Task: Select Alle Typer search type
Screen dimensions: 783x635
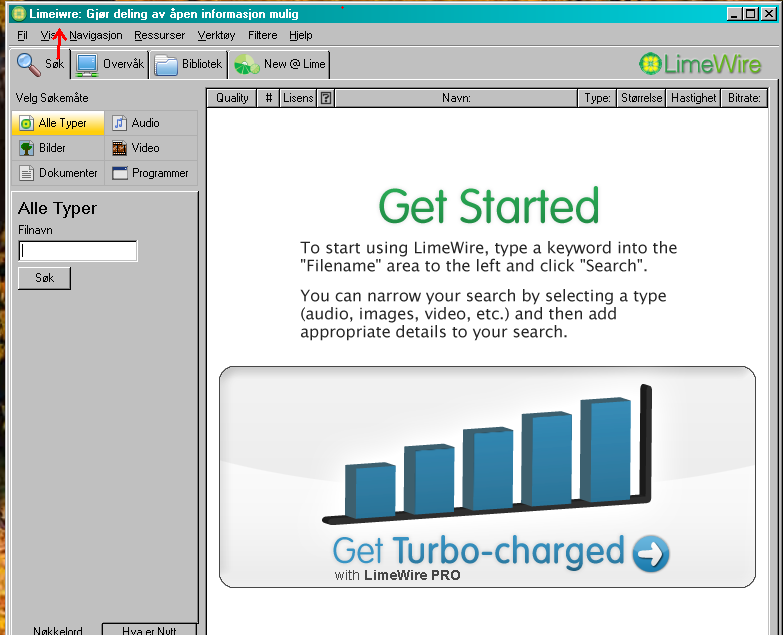Action: (x=58, y=123)
